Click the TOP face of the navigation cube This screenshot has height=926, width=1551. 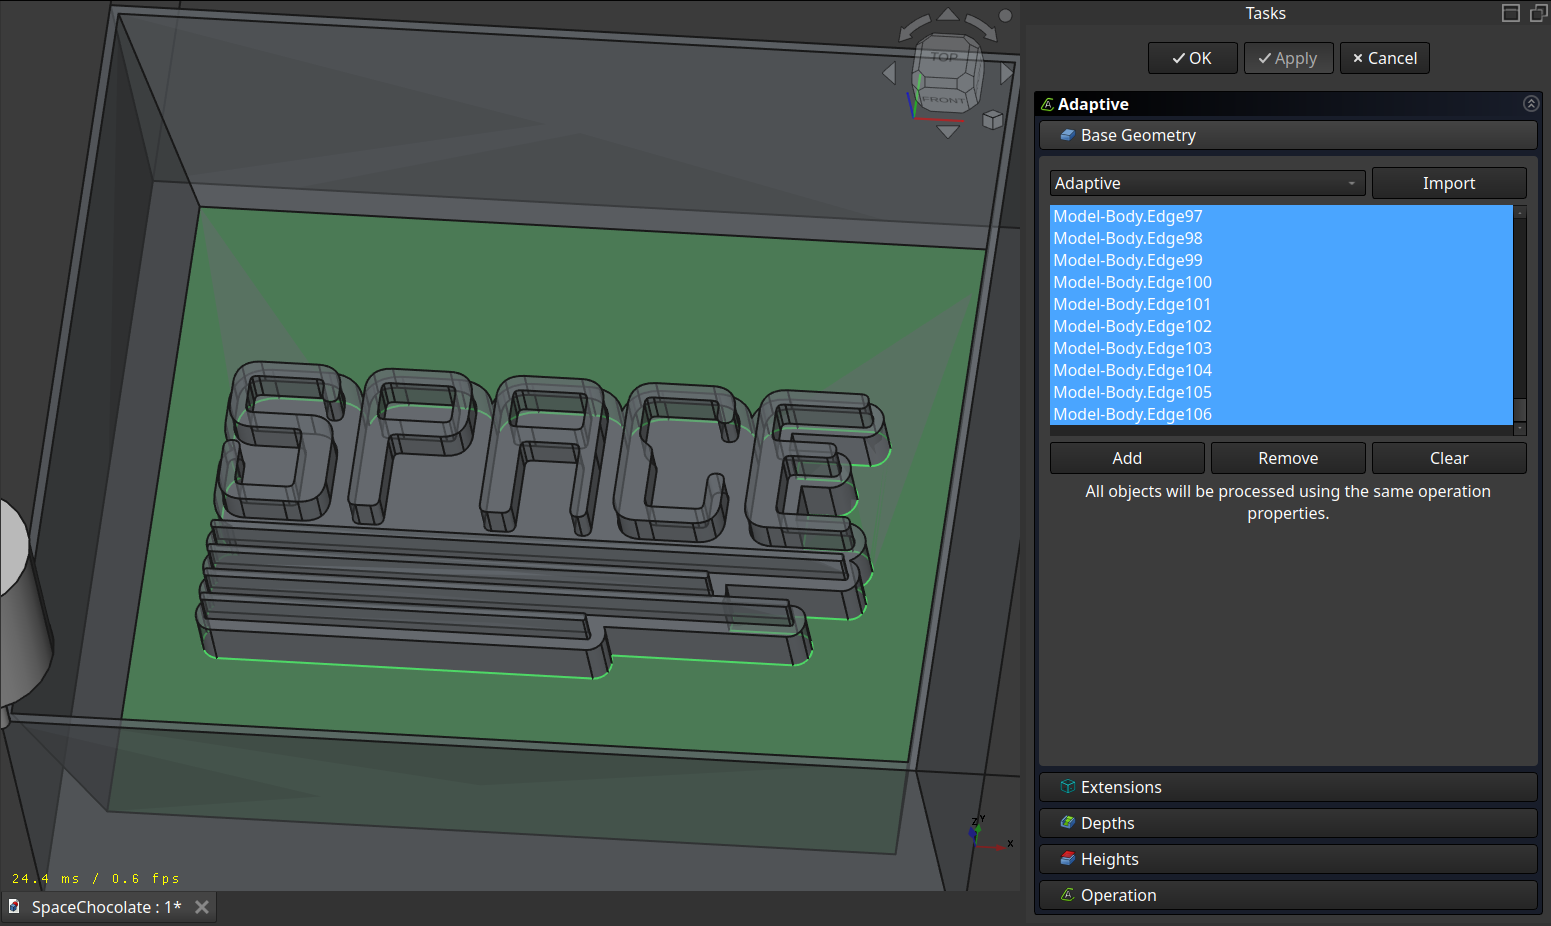click(944, 57)
